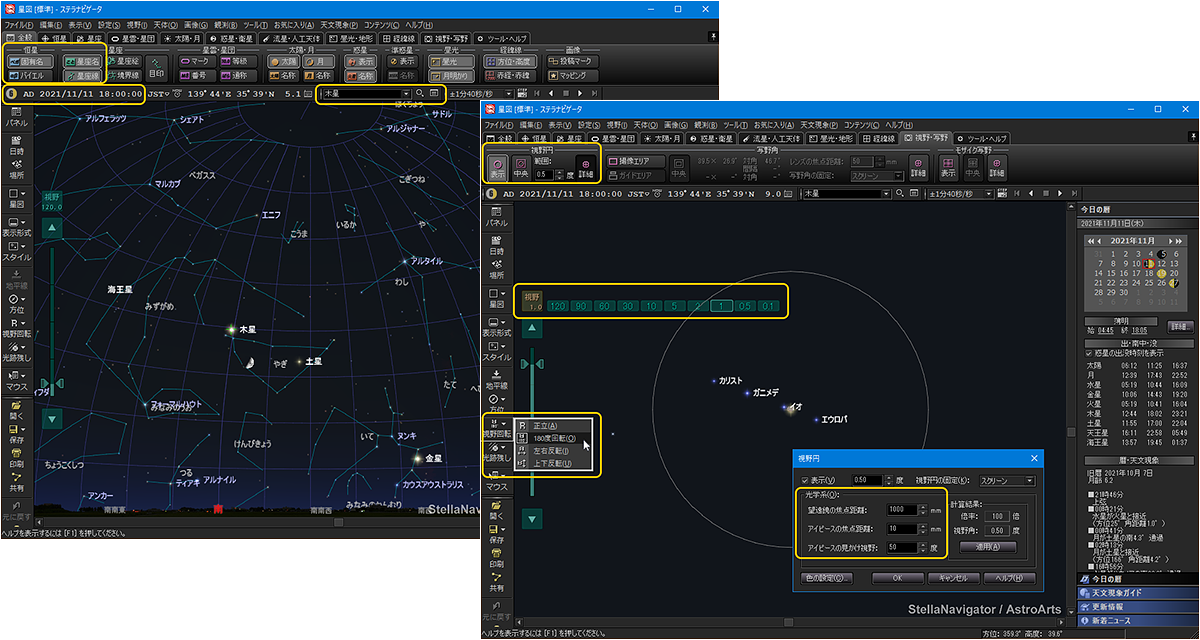Click 視野円 表示 toggle button in ribbon
The image size is (1200, 640).
click(497, 167)
